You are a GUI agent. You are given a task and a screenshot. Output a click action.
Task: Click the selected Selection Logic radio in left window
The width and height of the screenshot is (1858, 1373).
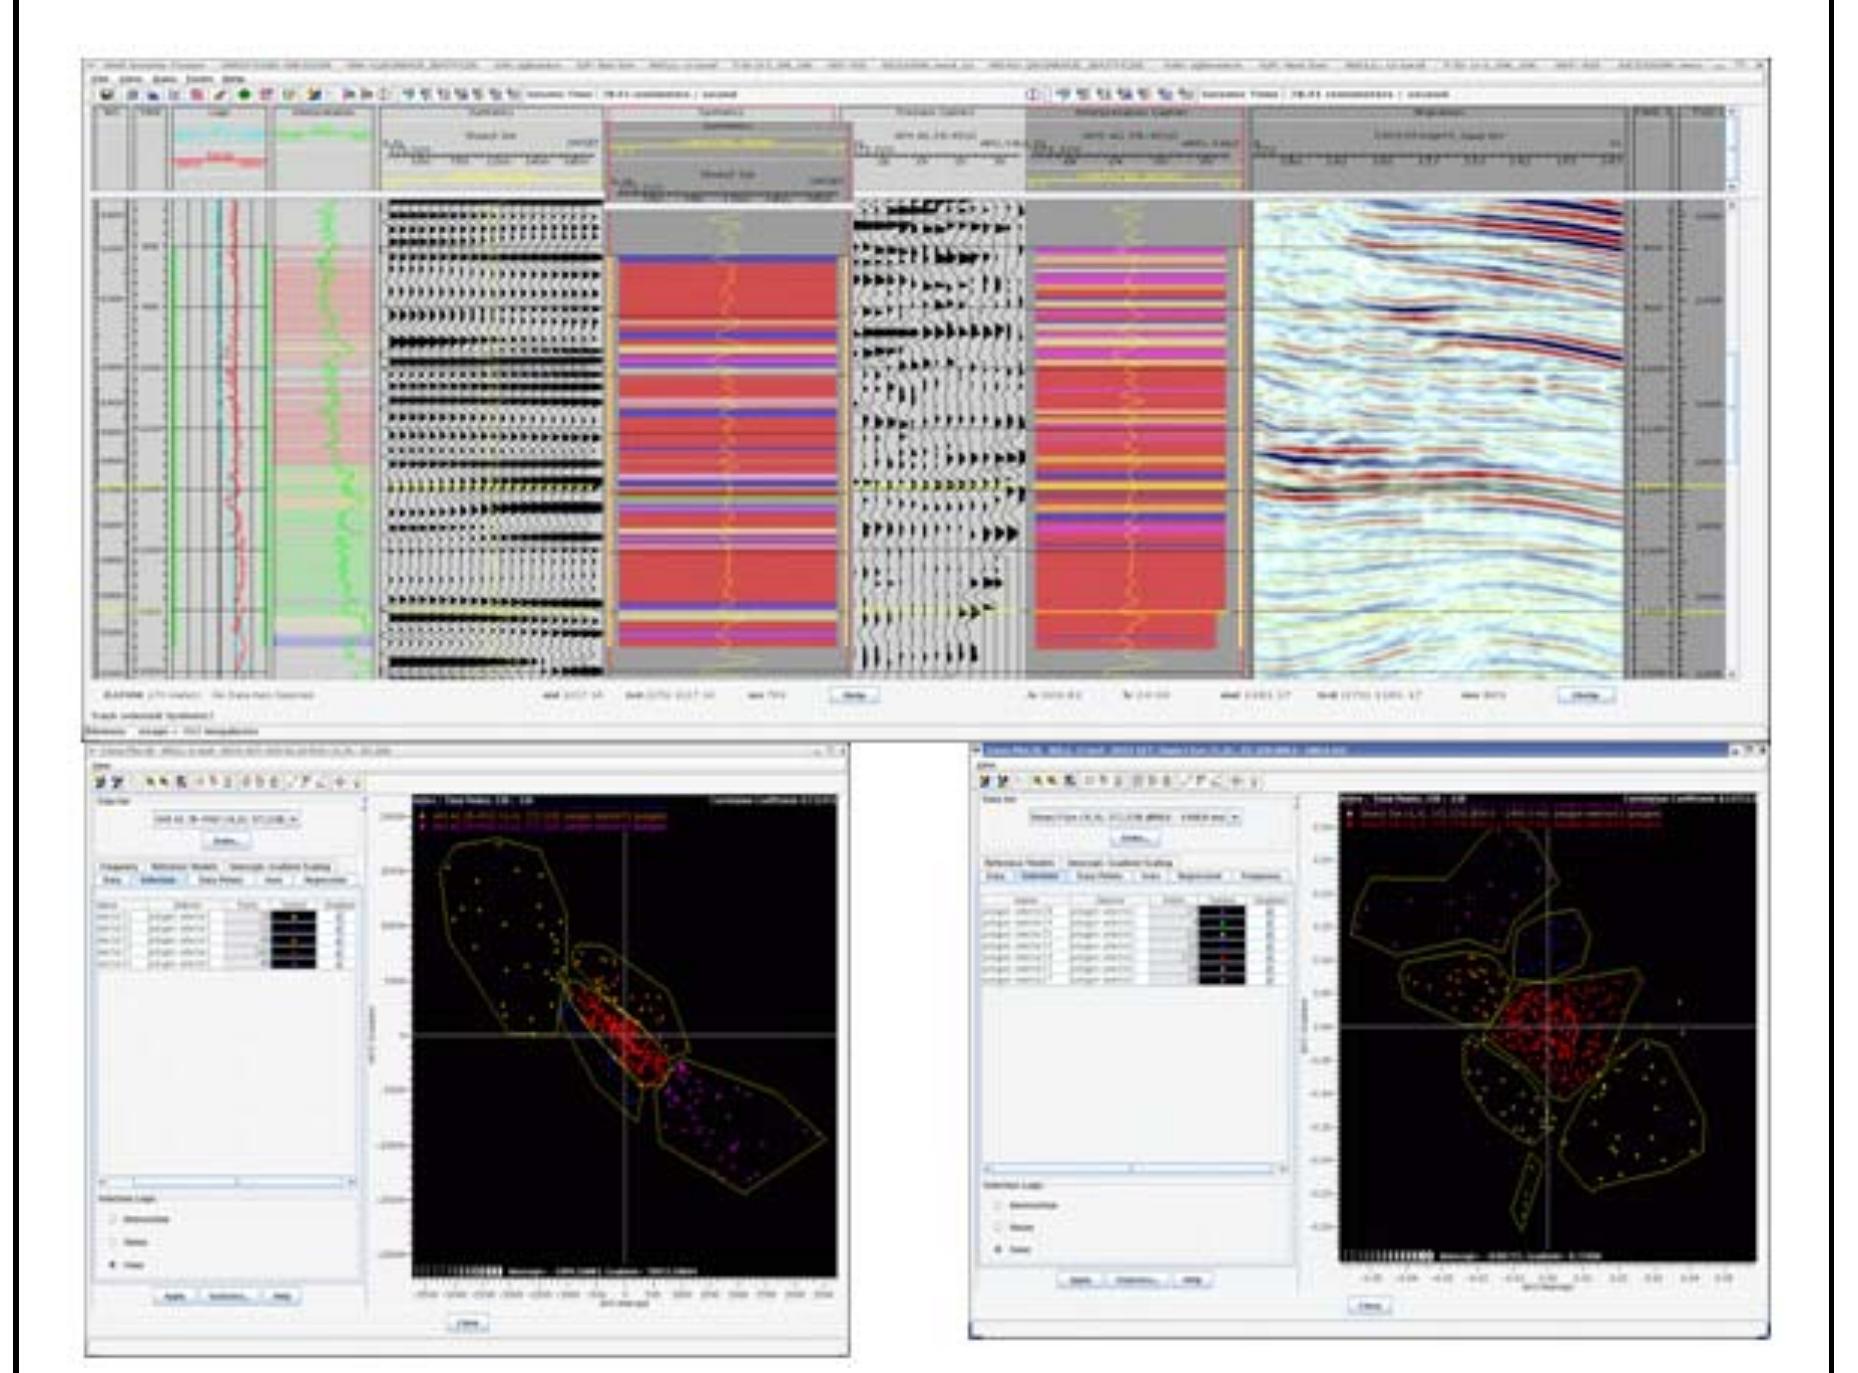pyautogui.click(x=113, y=1265)
